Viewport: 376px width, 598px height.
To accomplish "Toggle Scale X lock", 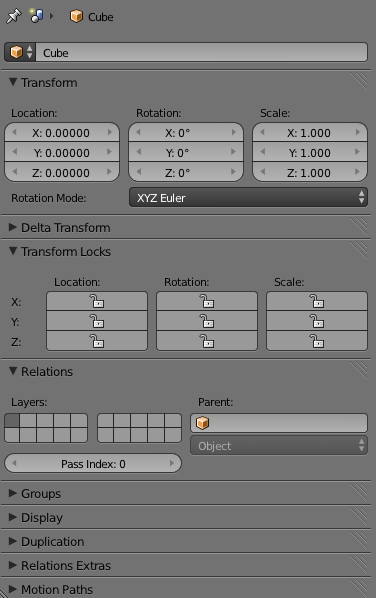I will coord(317,301).
